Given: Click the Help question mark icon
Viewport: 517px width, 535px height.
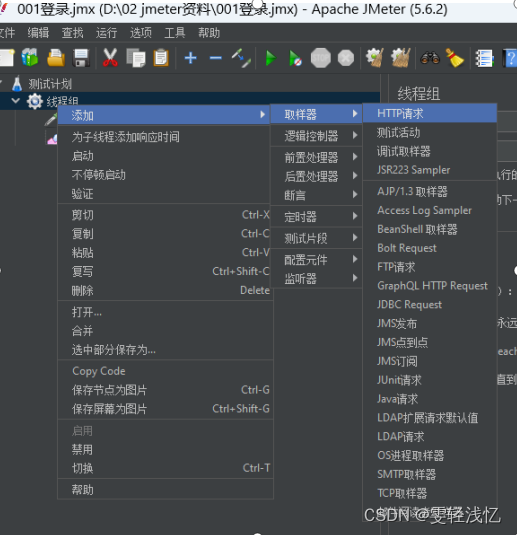Looking at the screenshot, I should (510, 58).
